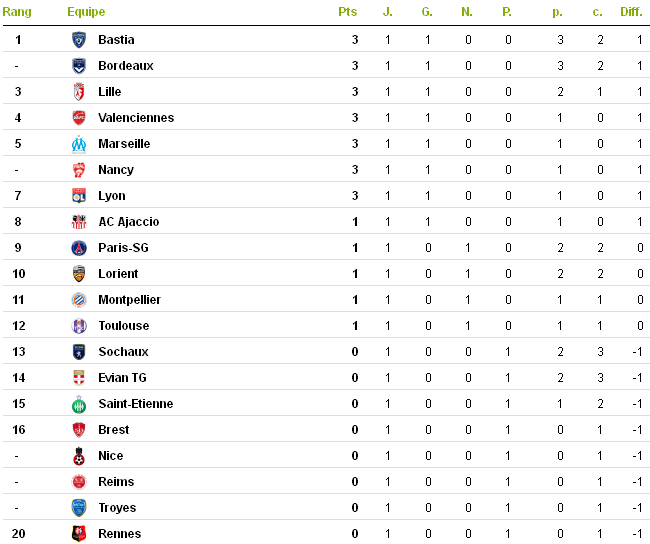
Task: Select the Evian TG team name
Action: tap(122, 378)
